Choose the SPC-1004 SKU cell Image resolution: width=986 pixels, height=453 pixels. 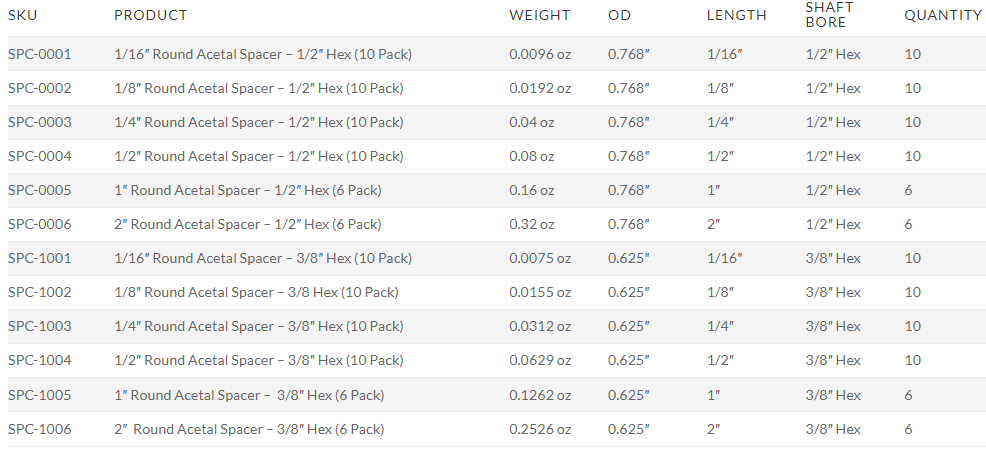coord(40,360)
